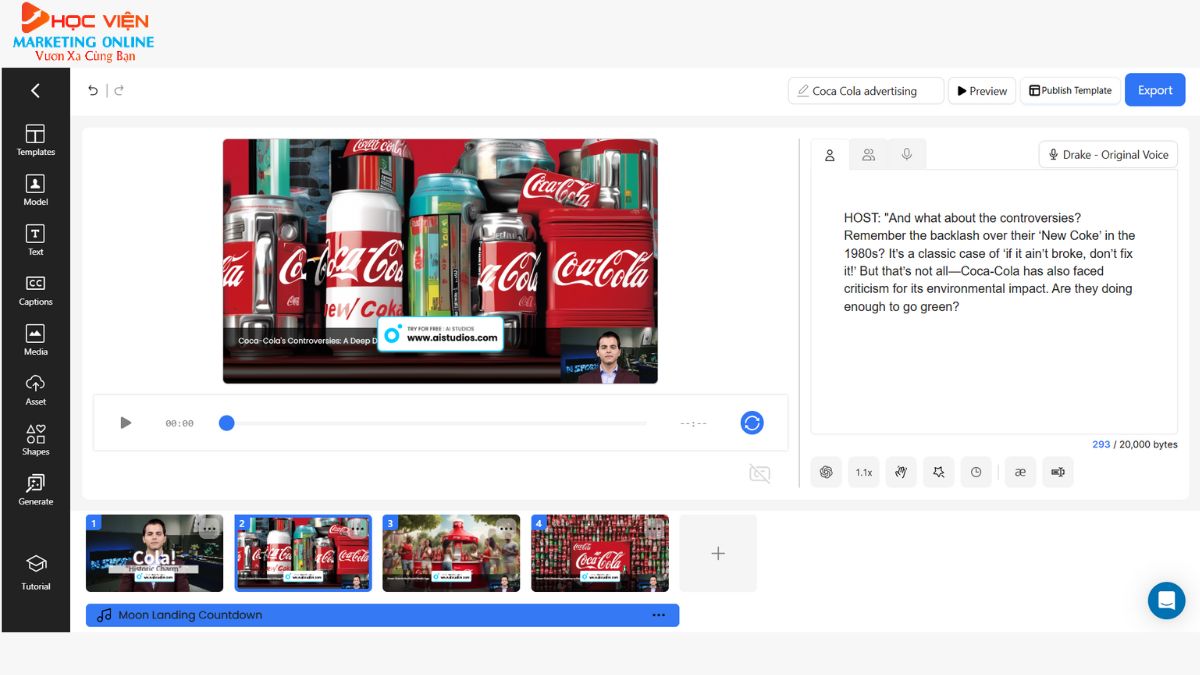The height and width of the screenshot is (675, 1200).
Task: Open Drake - Original Voice selector
Action: pos(1108,155)
